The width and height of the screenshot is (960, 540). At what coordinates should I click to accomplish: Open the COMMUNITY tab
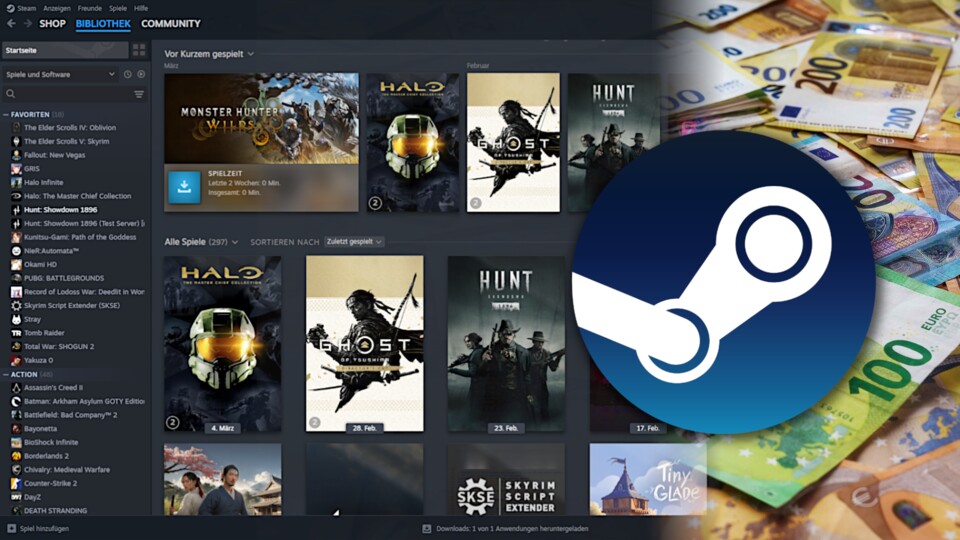(171, 23)
